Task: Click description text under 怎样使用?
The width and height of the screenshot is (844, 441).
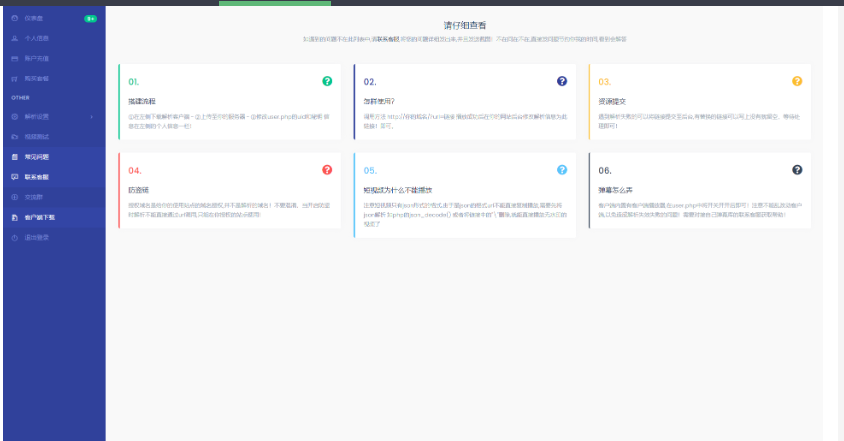Action: coord(465,121)
